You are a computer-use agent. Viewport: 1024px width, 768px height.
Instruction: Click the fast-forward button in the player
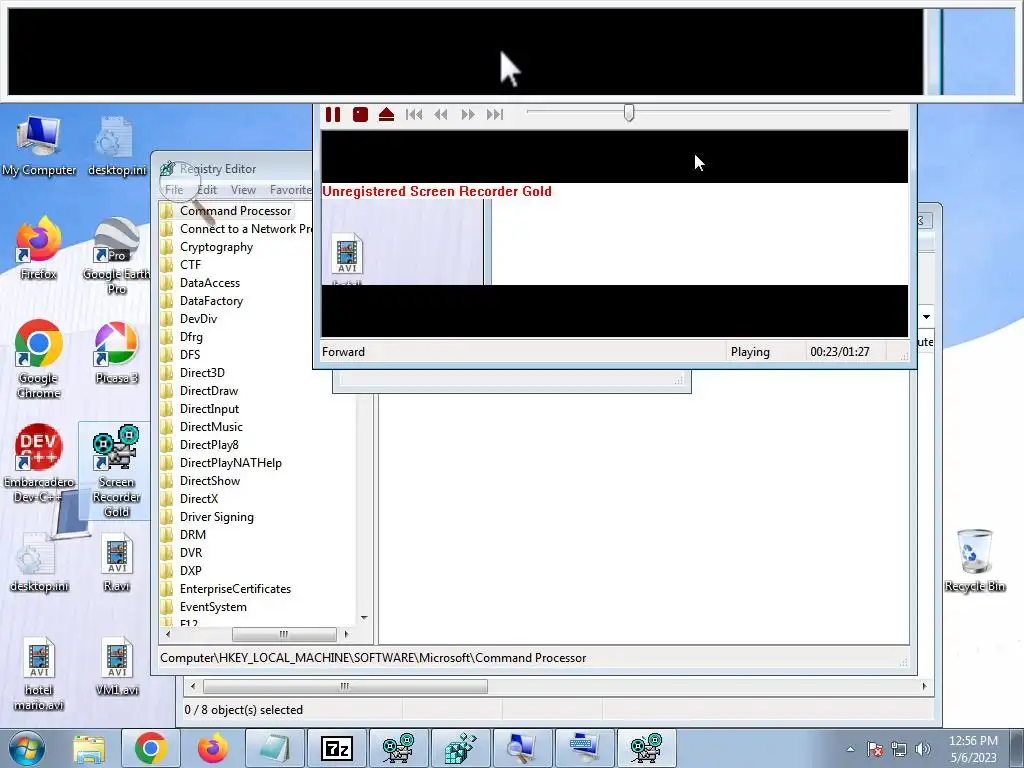(x=468, y=115)
